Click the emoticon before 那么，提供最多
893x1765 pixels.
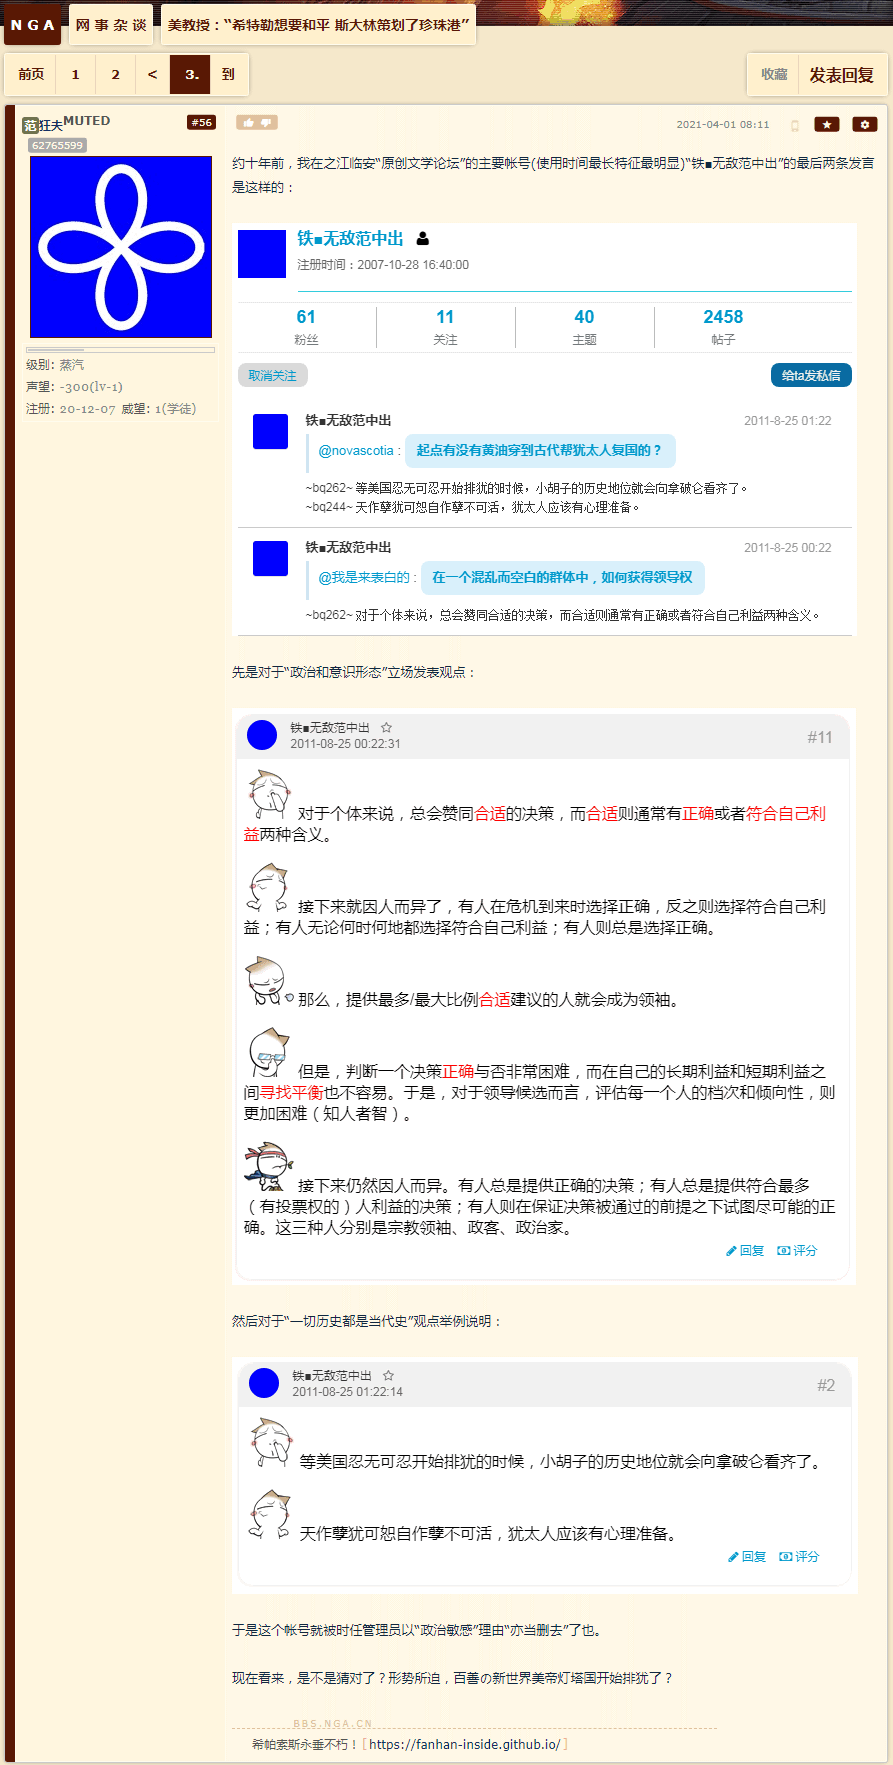(x=268, y=981)
